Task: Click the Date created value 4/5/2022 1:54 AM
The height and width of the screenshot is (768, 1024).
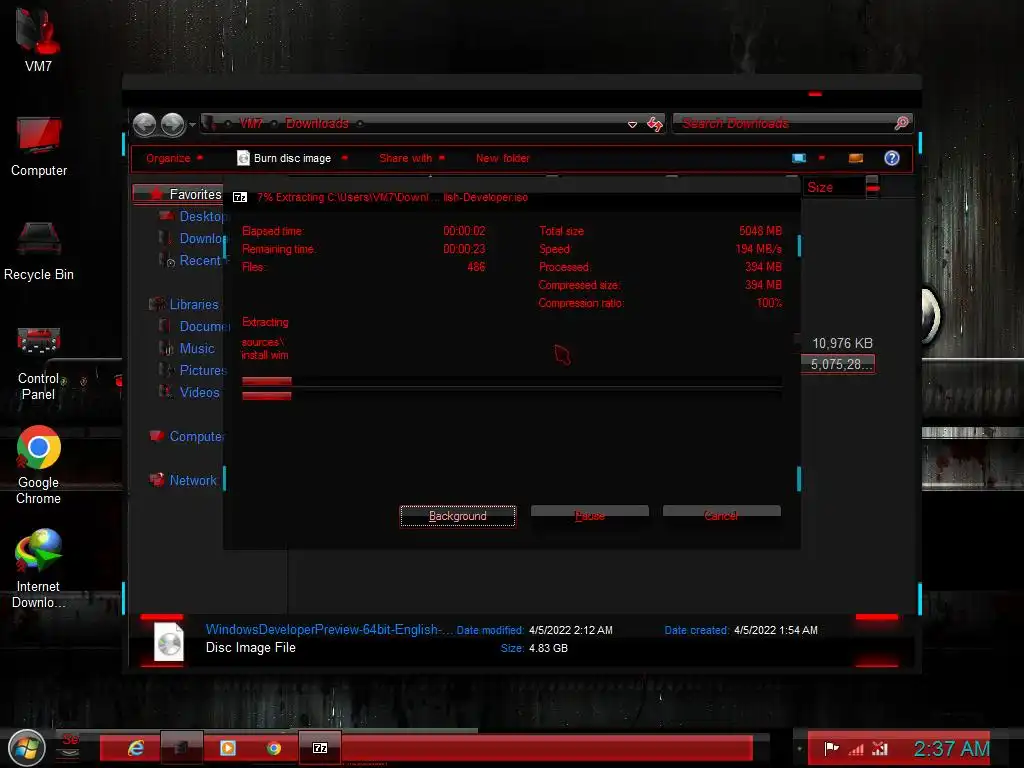Action: (776, 630)
